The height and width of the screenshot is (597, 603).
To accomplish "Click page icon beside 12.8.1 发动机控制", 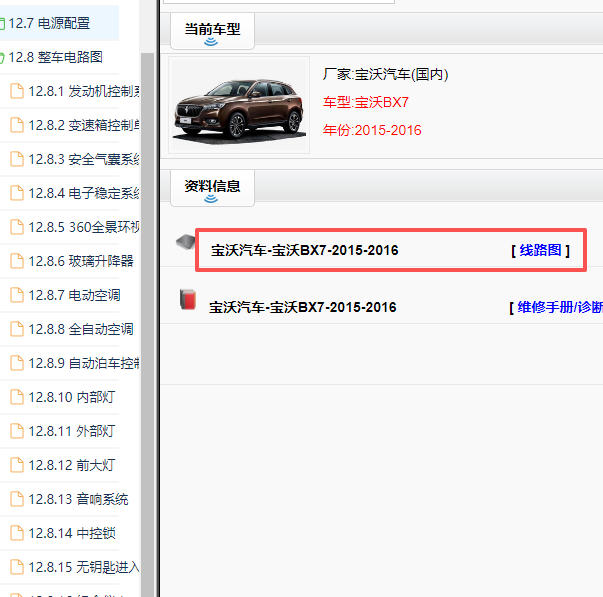I will 17,91.
